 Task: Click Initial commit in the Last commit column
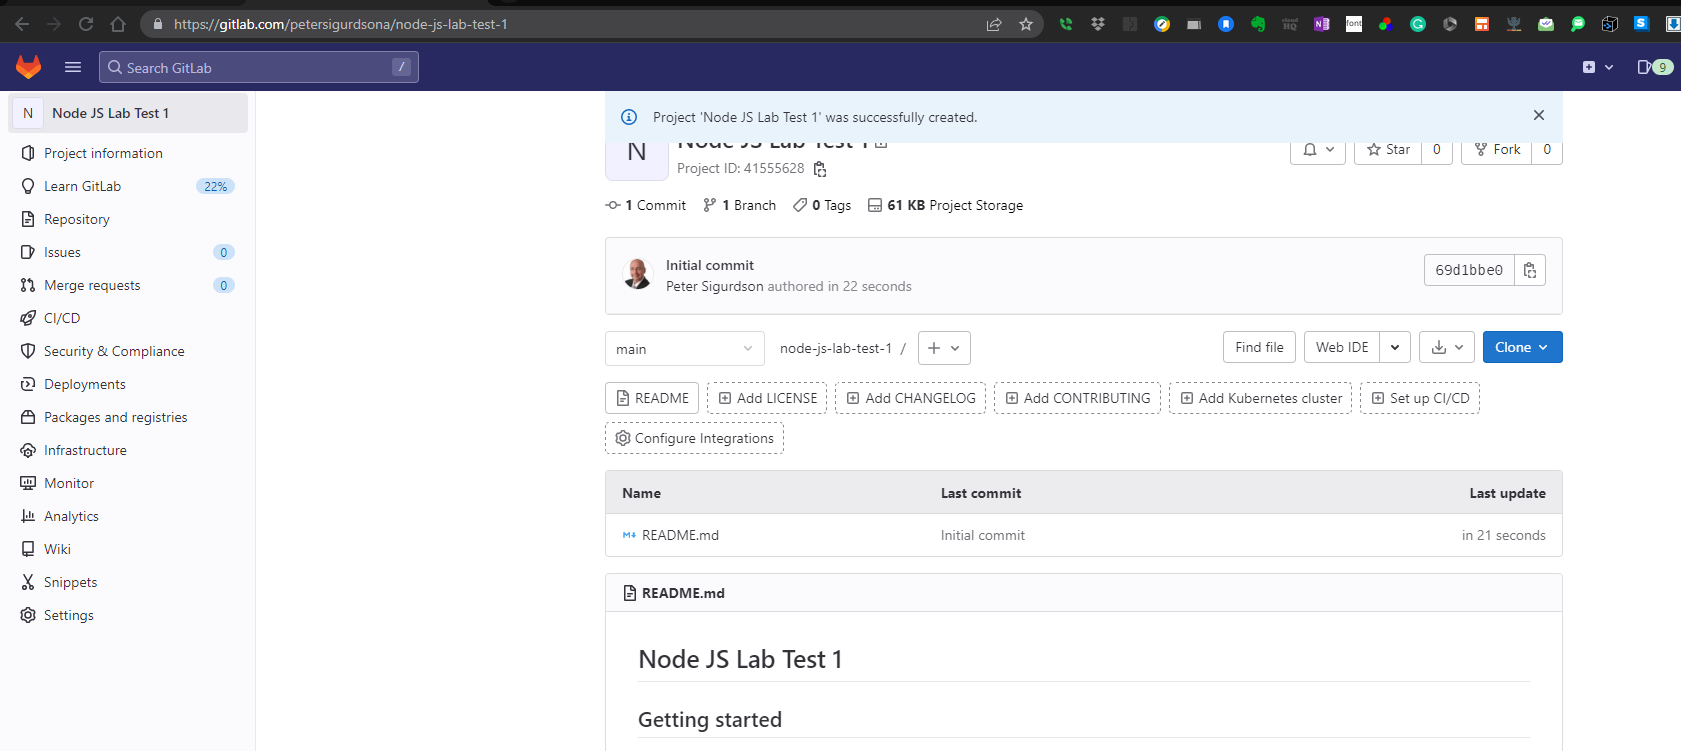click(983, 535)
